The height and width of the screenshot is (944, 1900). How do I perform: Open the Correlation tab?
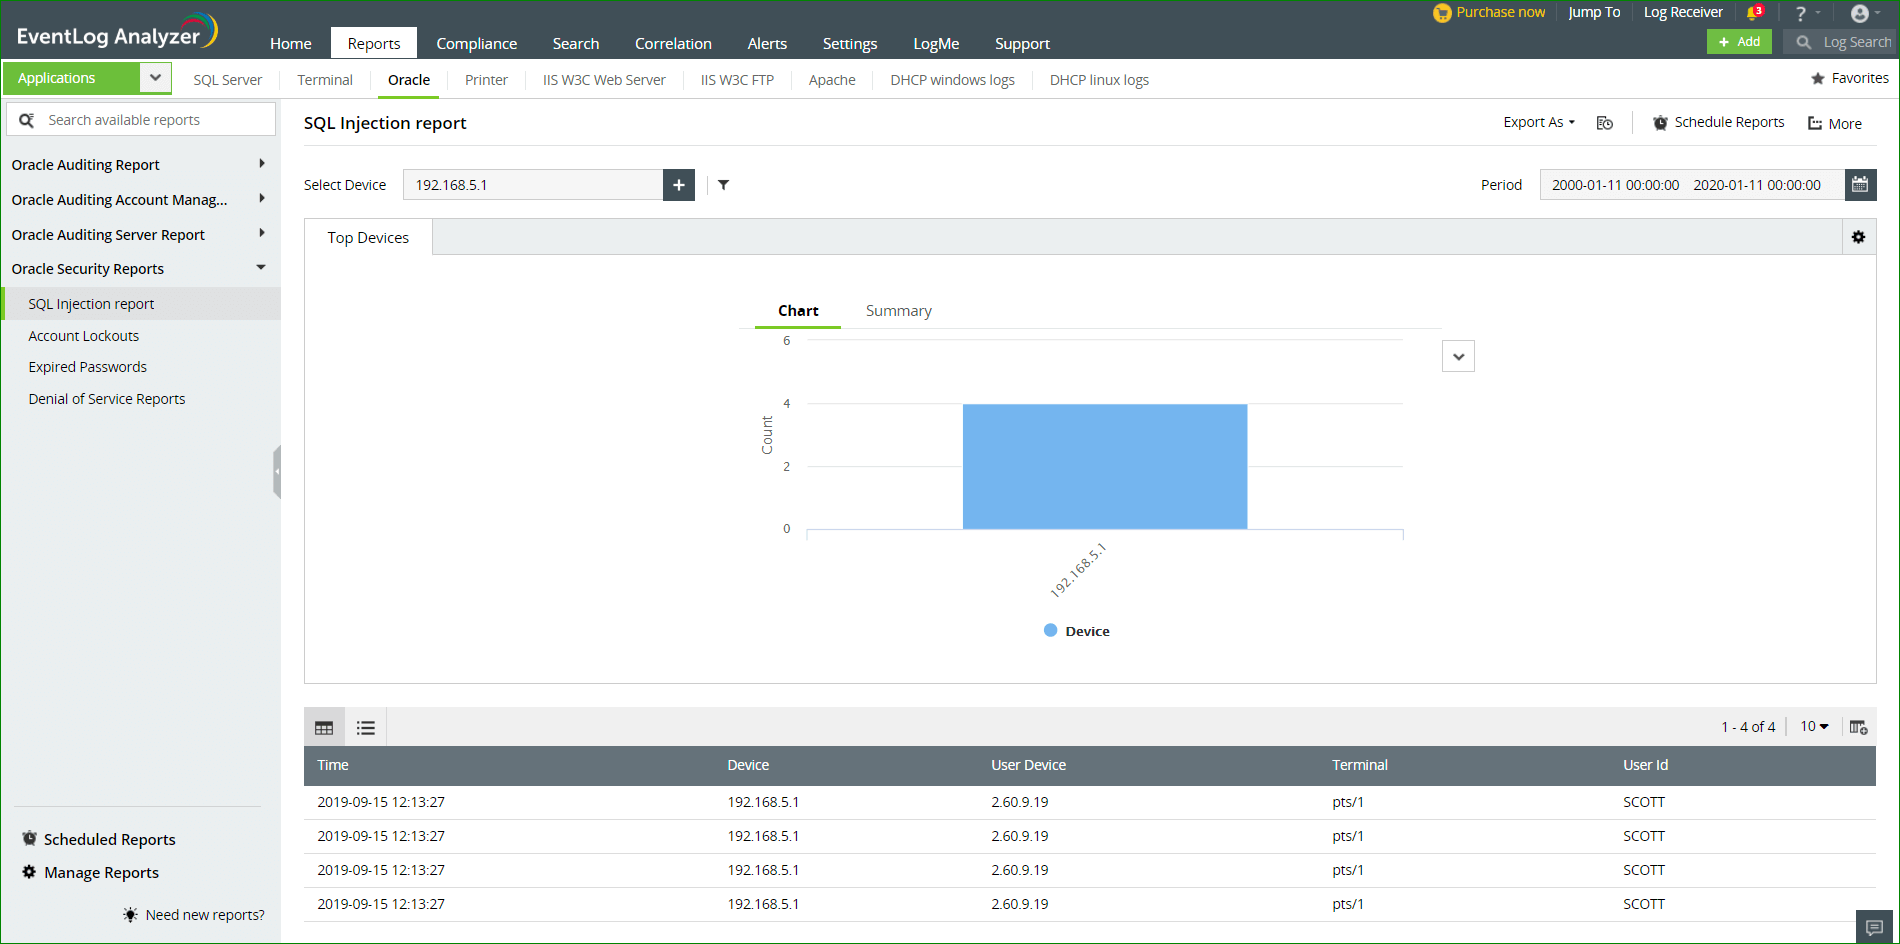pyautogui.click(x=673, y=43)
